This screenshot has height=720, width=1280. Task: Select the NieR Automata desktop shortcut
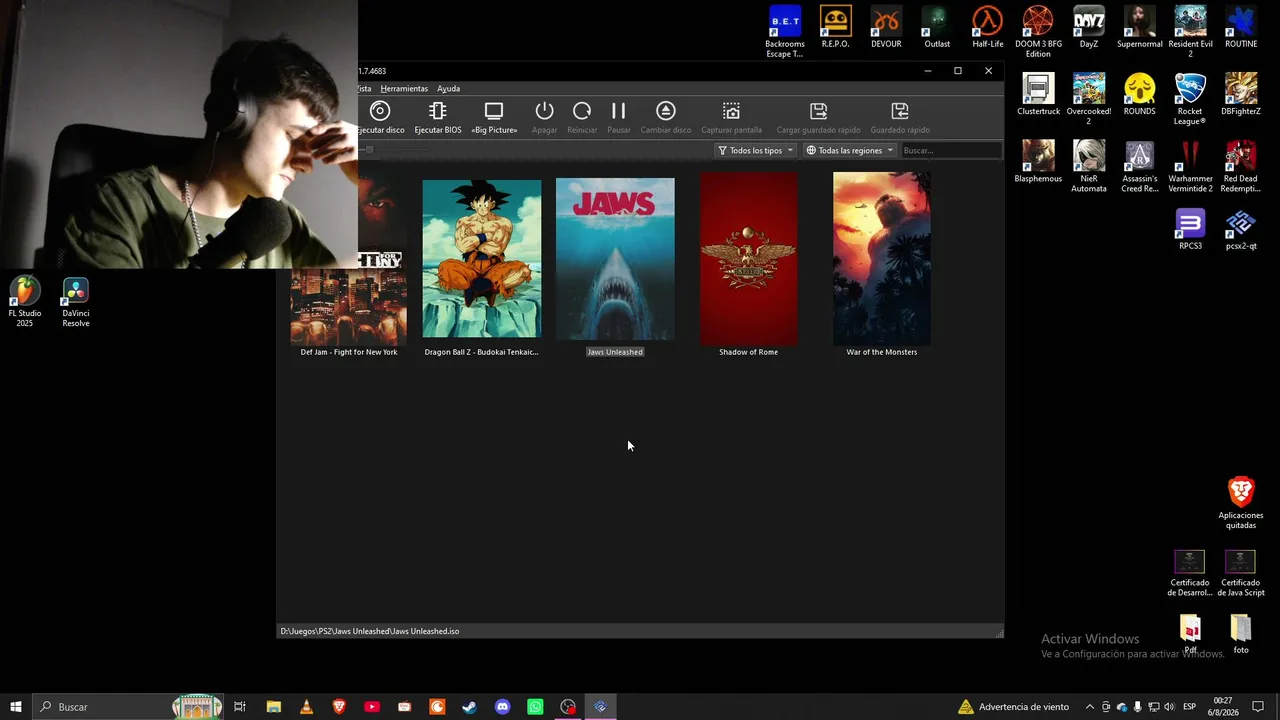tap(1089, 166)
